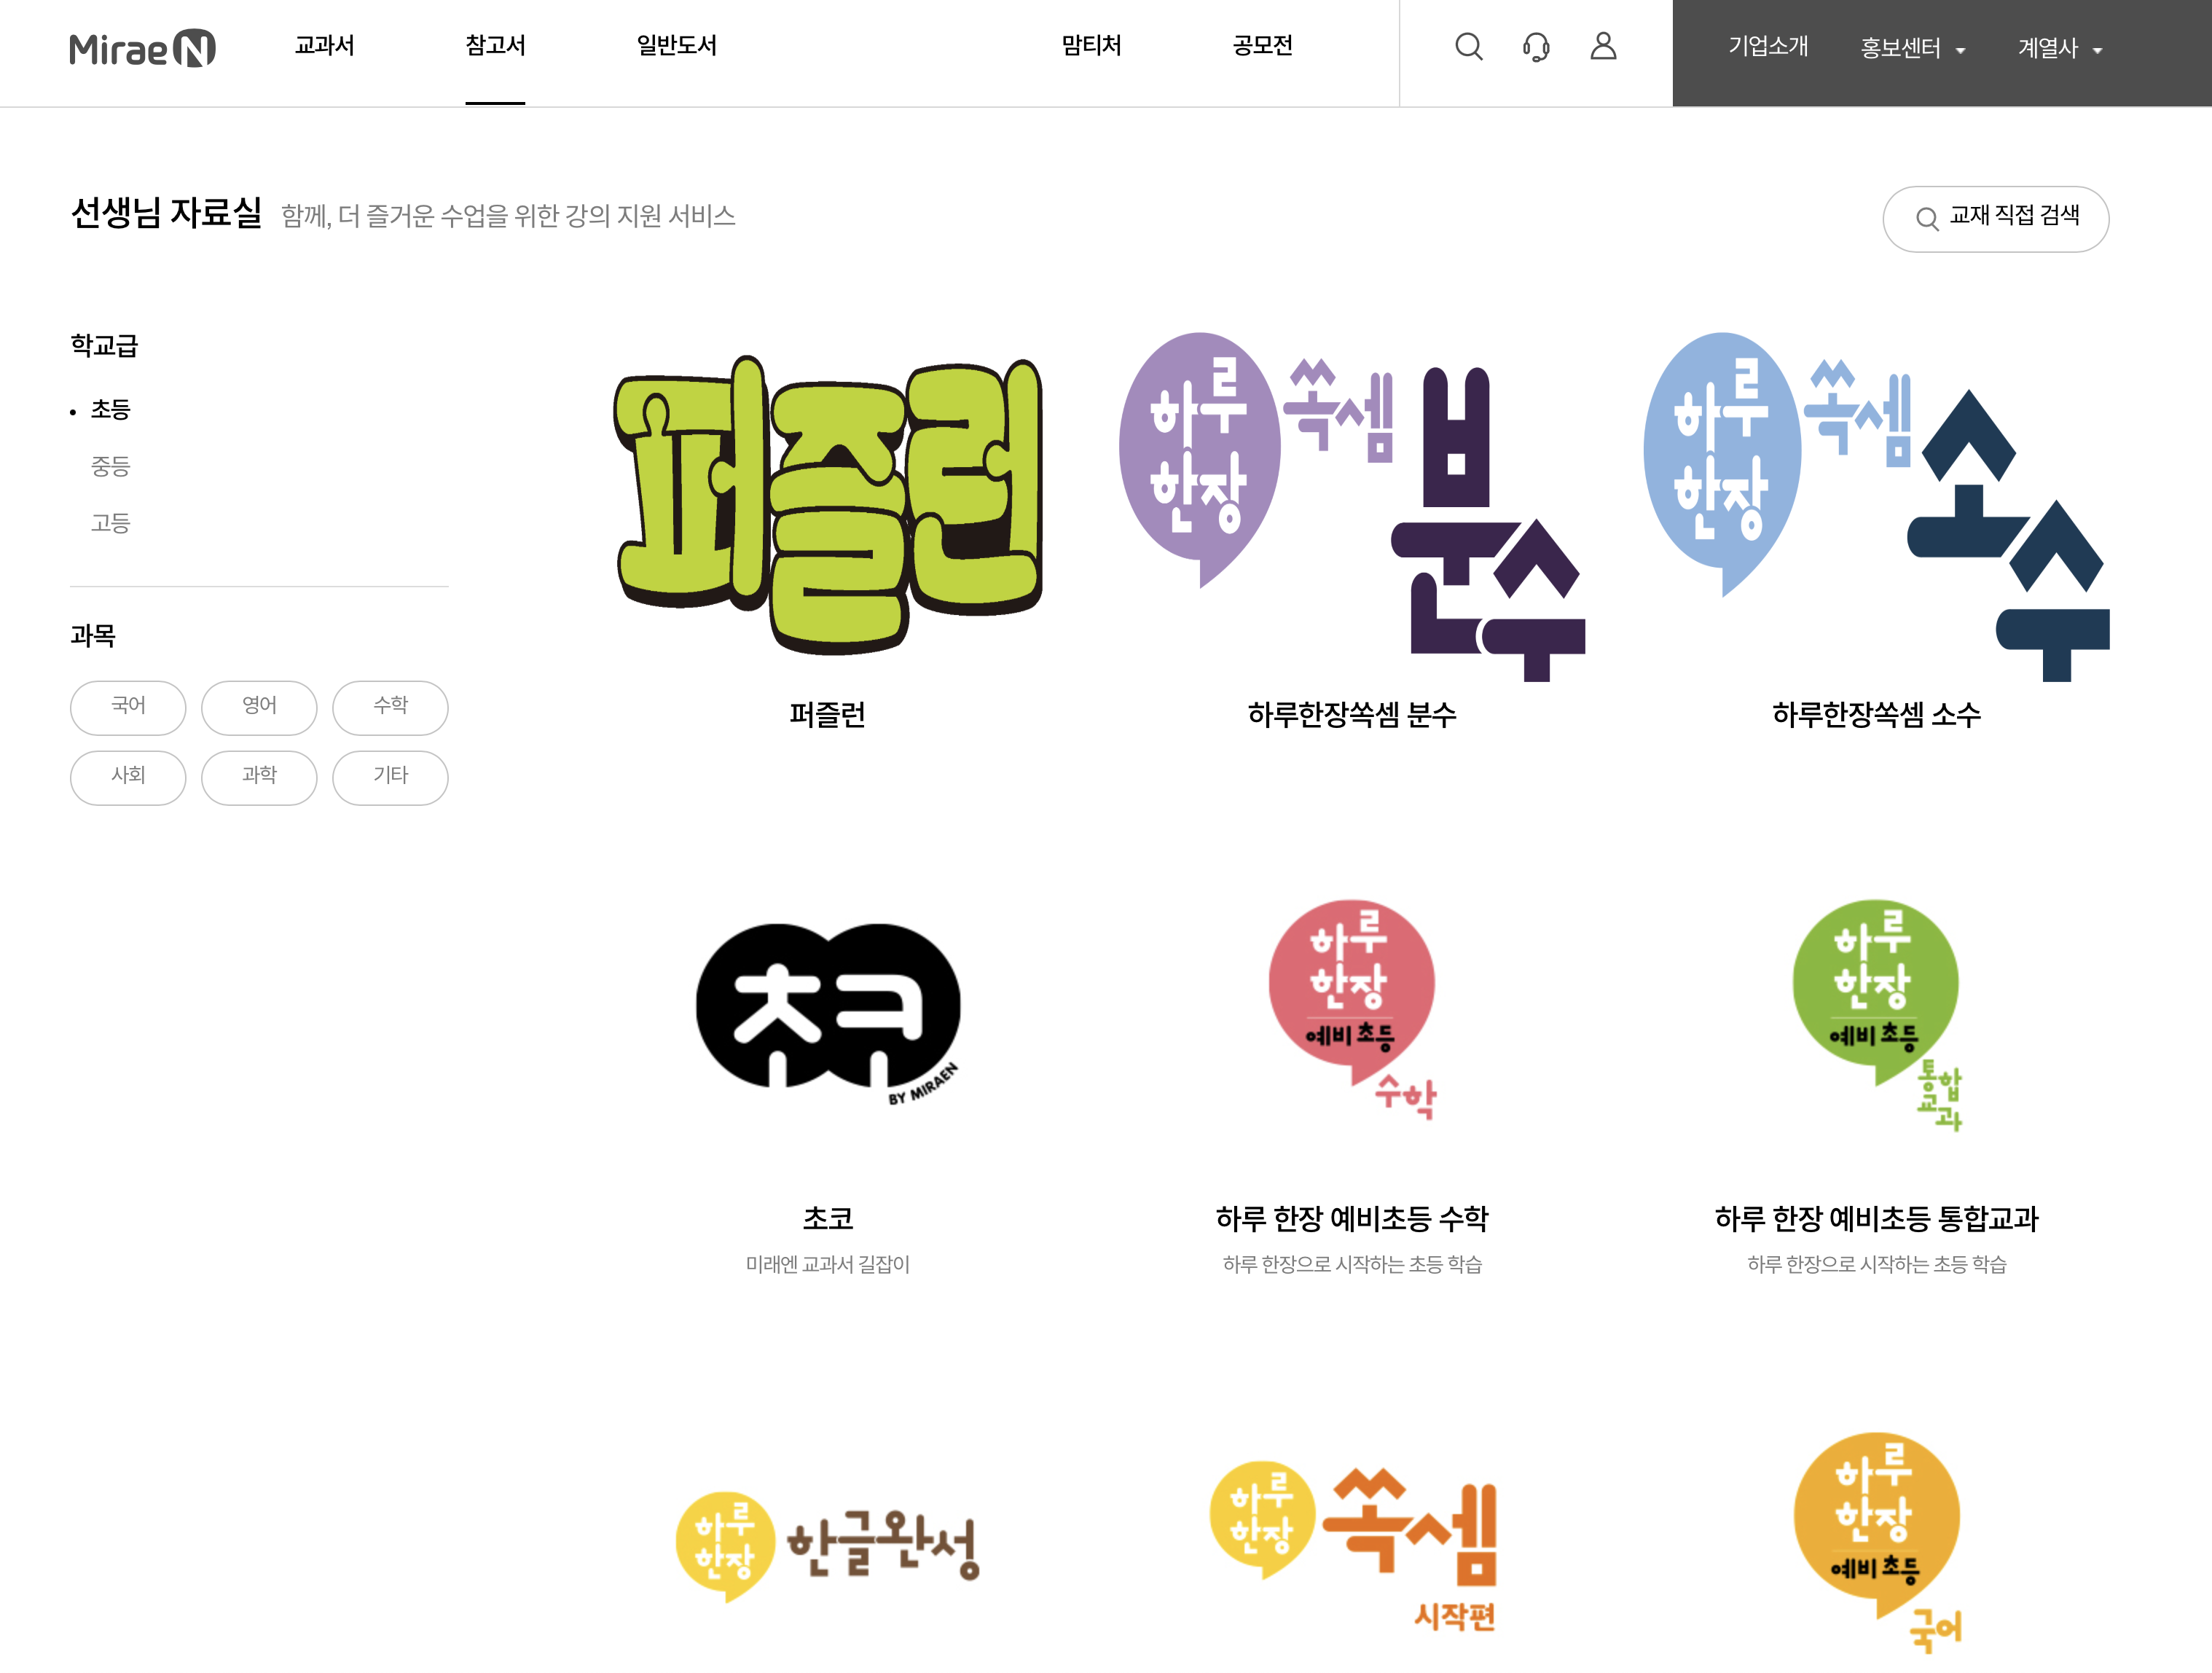Open the customer support headset icon
Screen dimensions: 2212x1673
coord(1536,47)
